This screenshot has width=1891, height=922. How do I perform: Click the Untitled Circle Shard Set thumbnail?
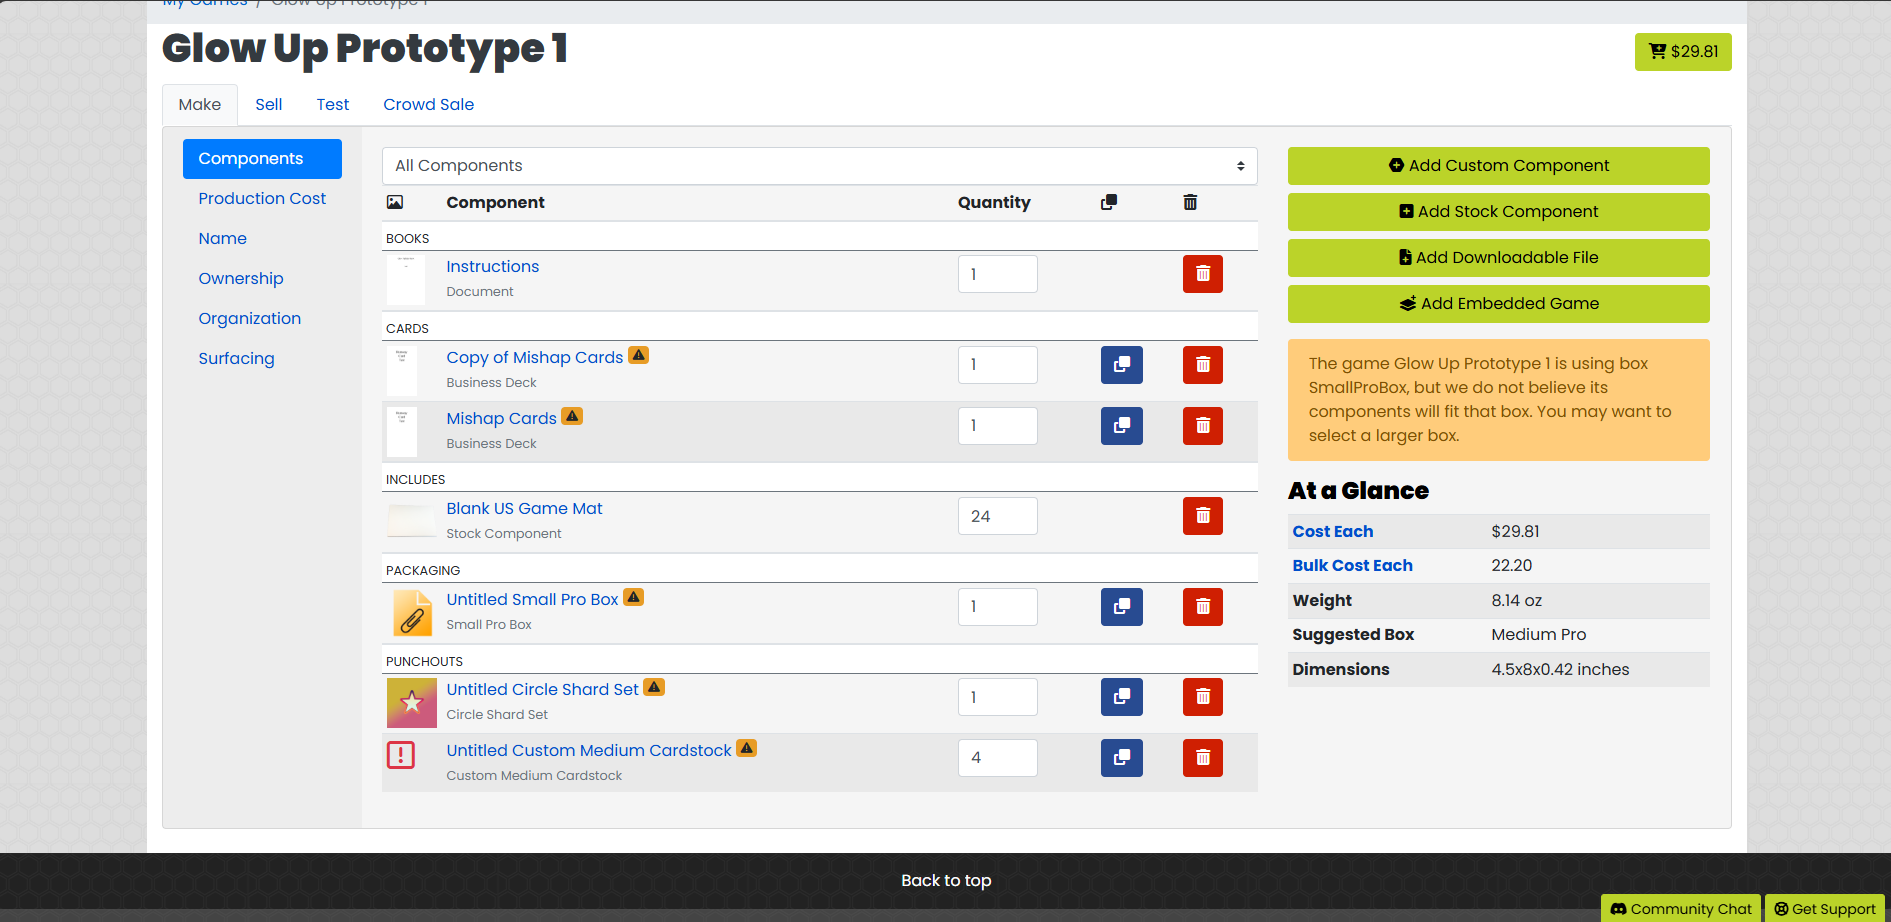click(x=412, y=703)
